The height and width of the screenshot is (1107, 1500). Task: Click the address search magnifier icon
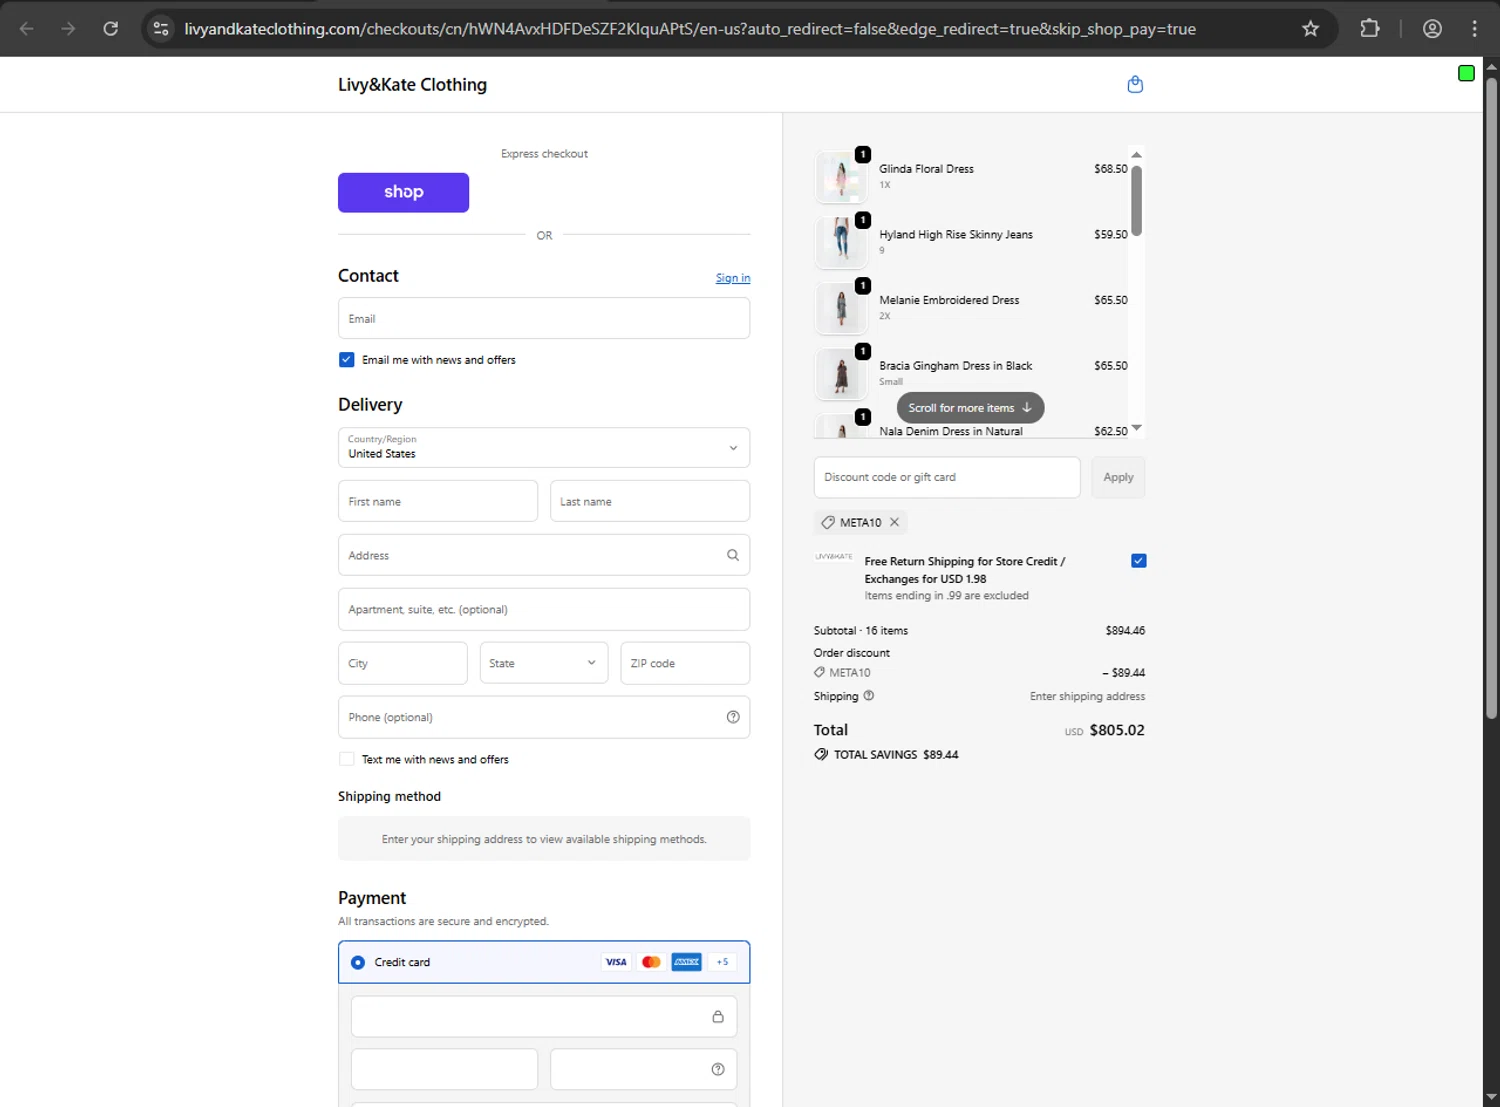coord(733,555)
